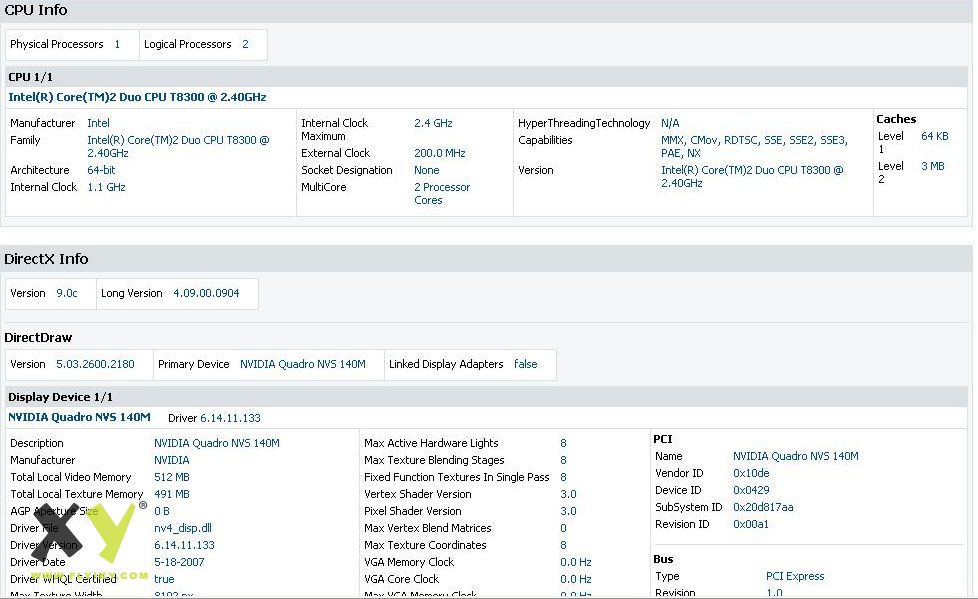Select the Architecture value "64-bit"

[101, 170]
